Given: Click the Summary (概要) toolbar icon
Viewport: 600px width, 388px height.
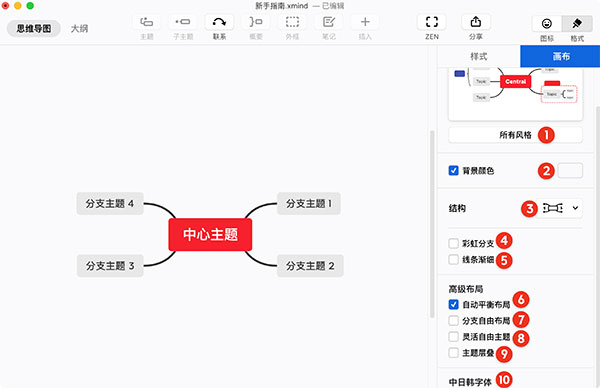Looking at the screenshot, I should [256, 22].
